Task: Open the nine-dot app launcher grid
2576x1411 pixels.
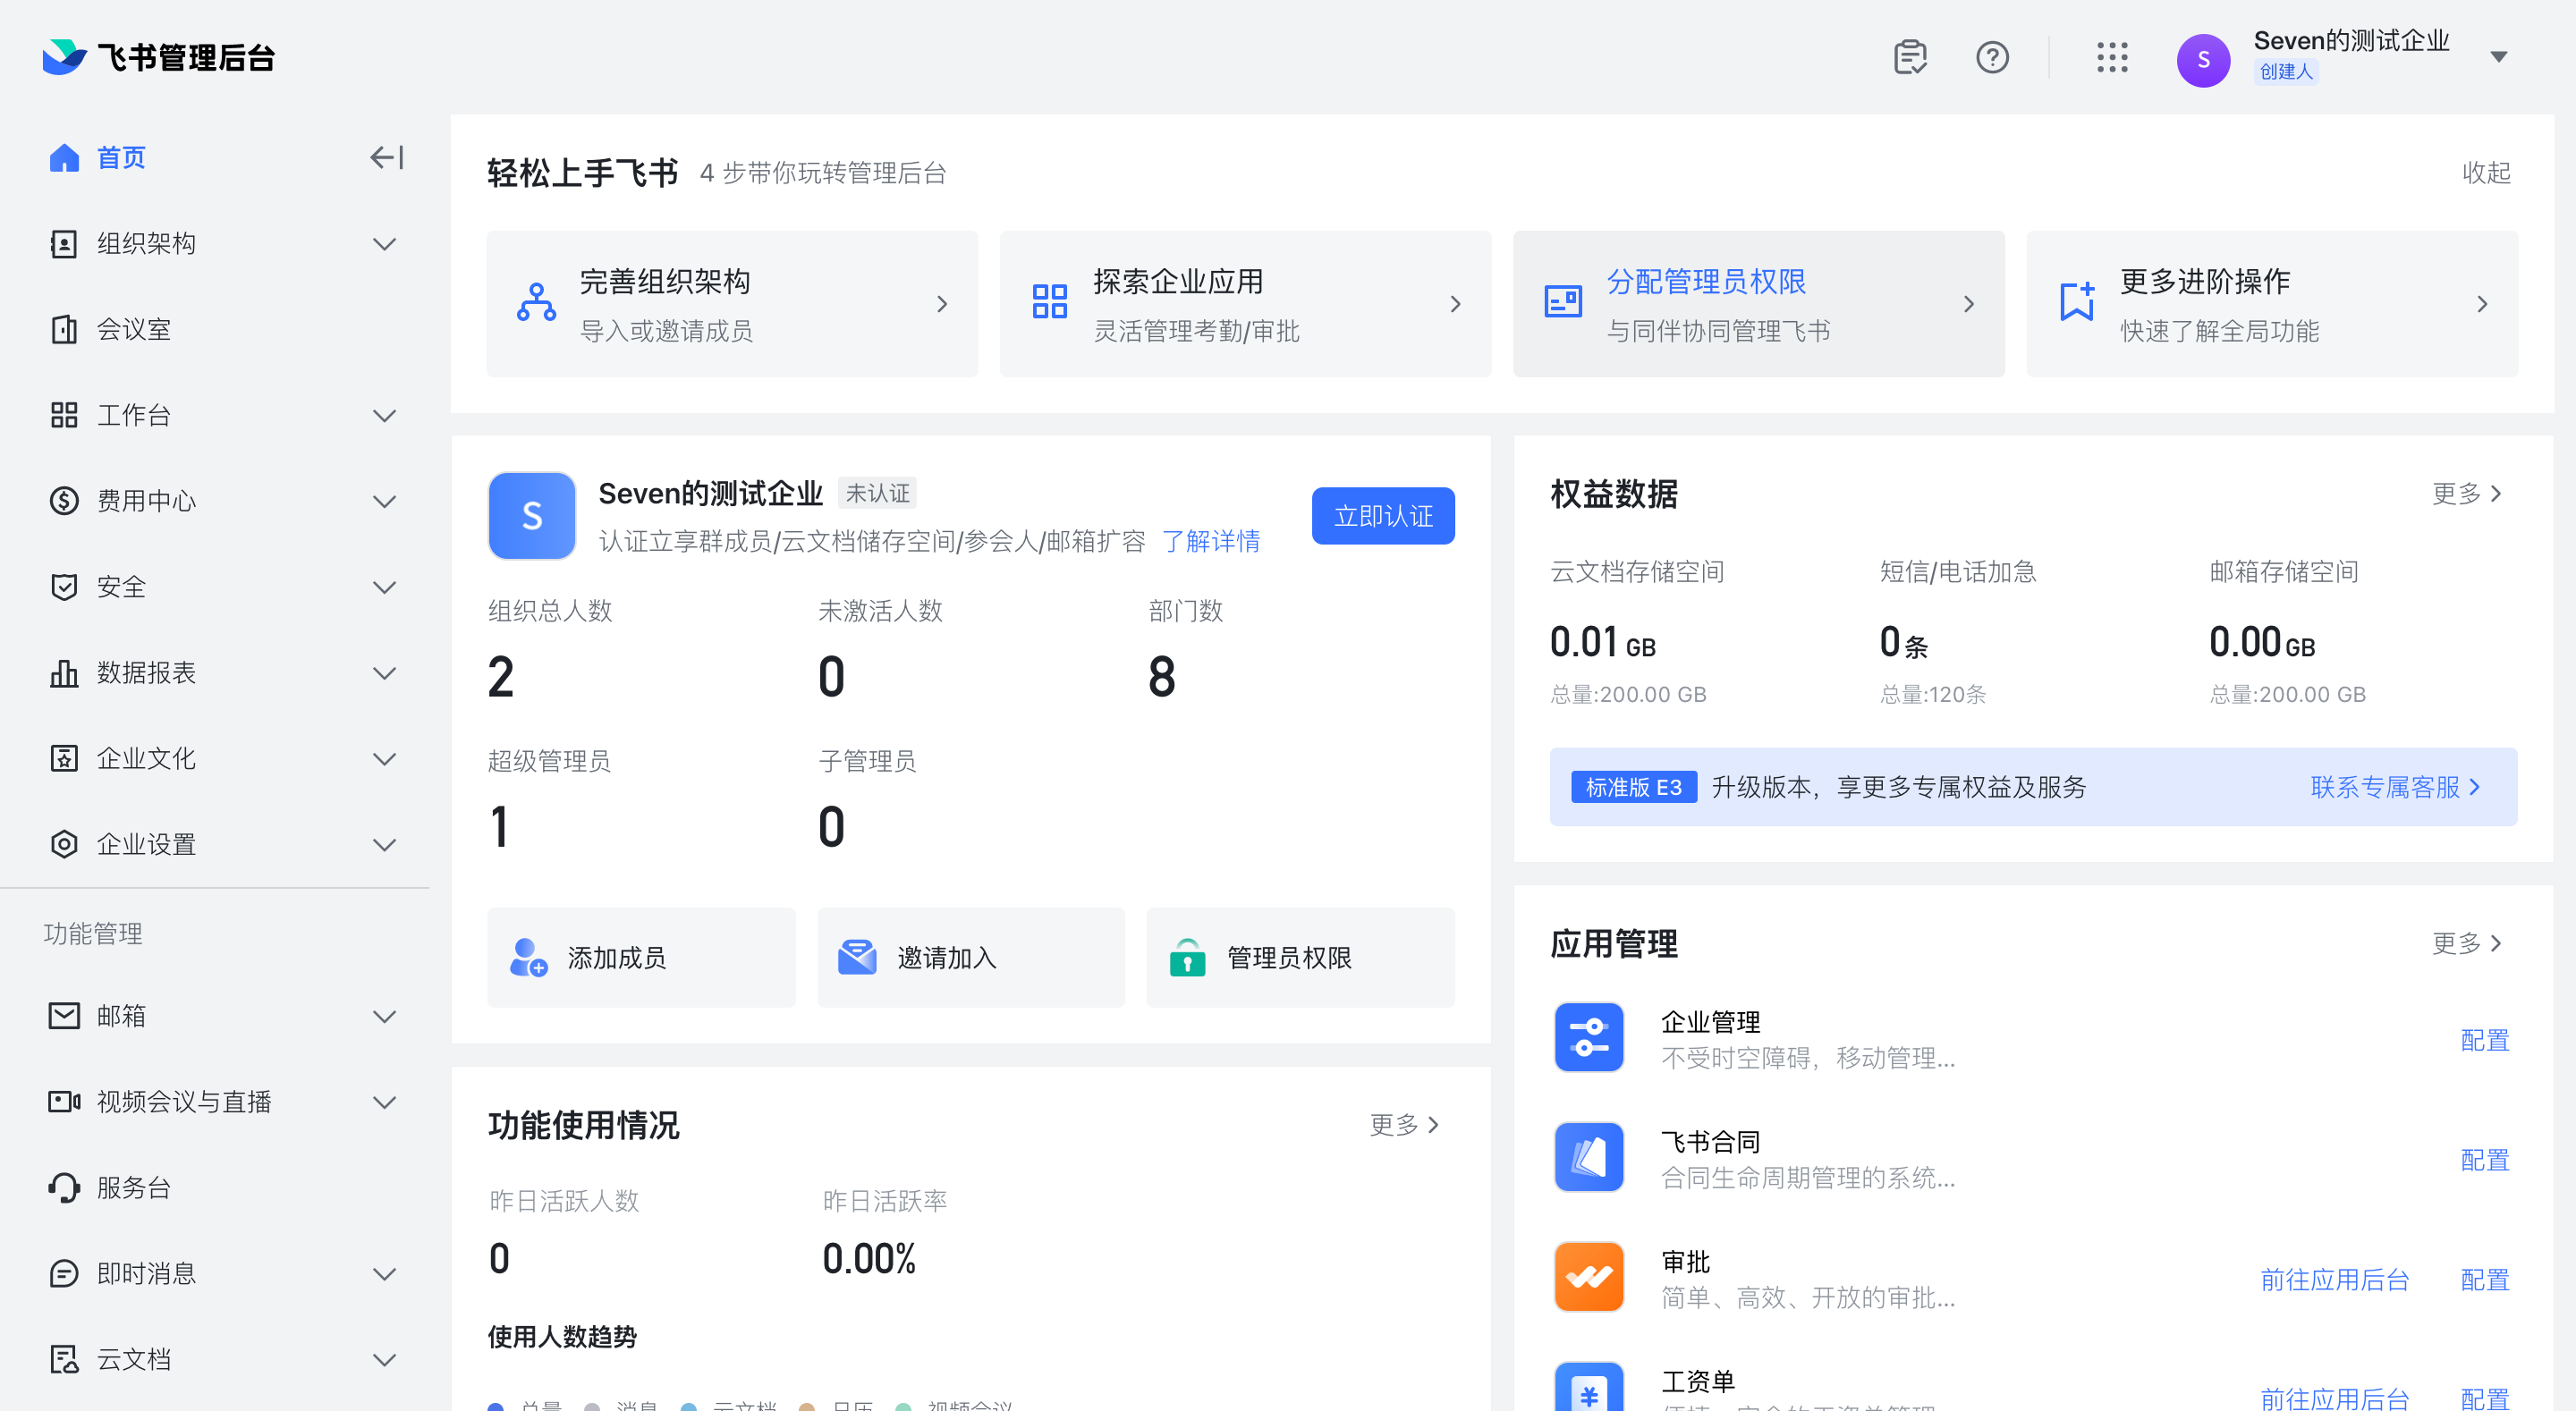Action: point(2111,57)
